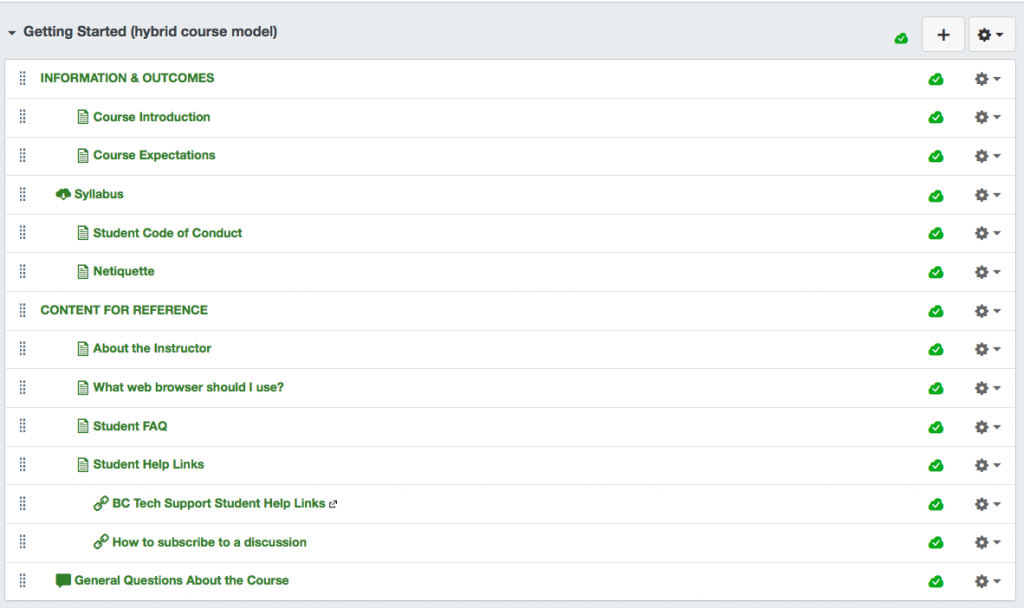Click the cloud icon beside Syllabus
Image resolution: width=1024 pixels, height=608 pixels.
tap(63, 194)
